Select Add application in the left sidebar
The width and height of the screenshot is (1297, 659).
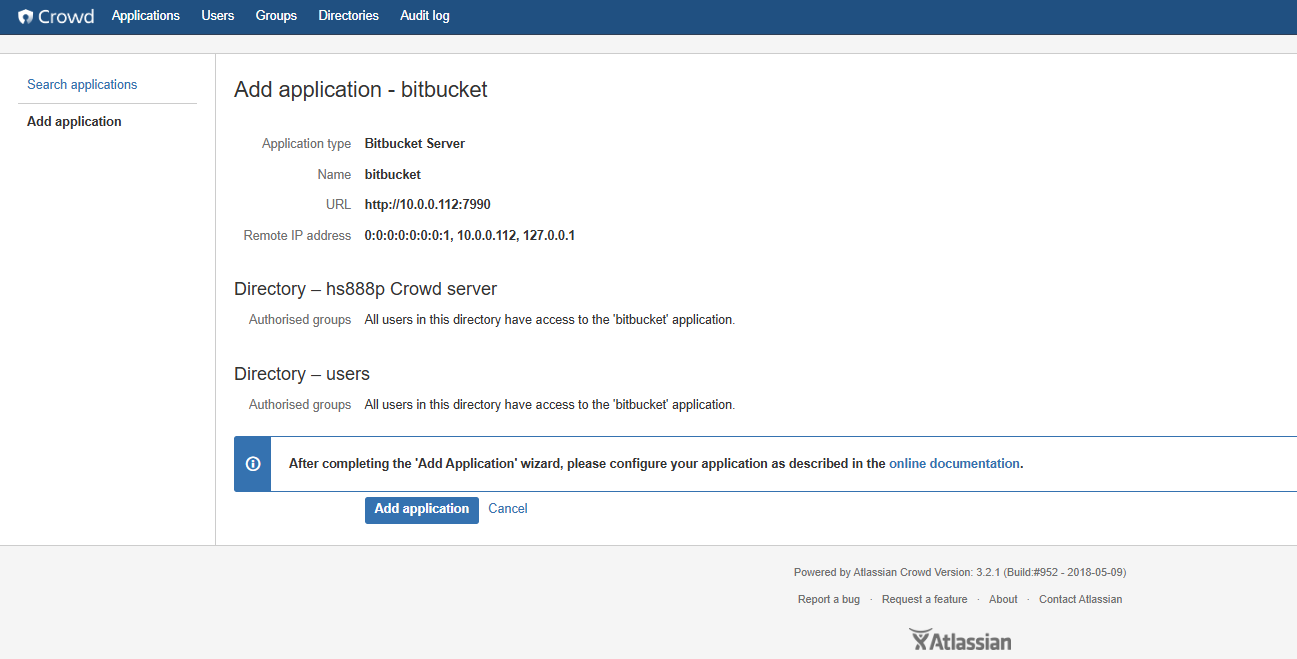pos(74,122)
